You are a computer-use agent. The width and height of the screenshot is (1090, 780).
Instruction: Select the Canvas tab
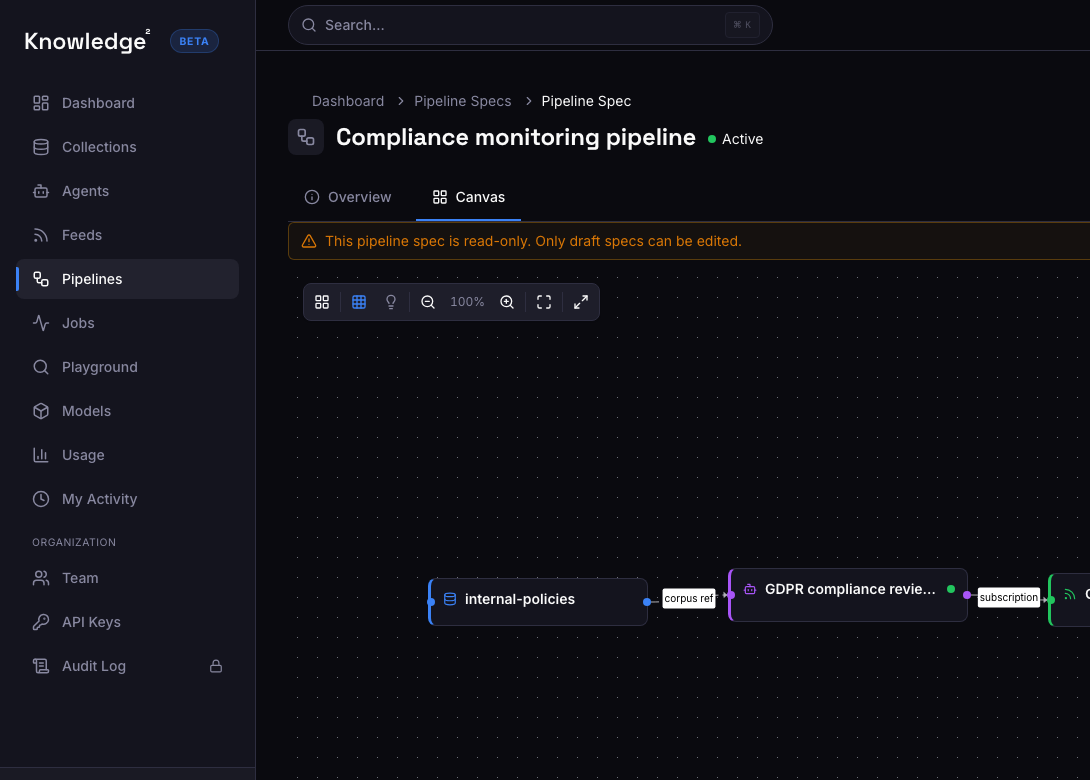click(x=468, y=197)
